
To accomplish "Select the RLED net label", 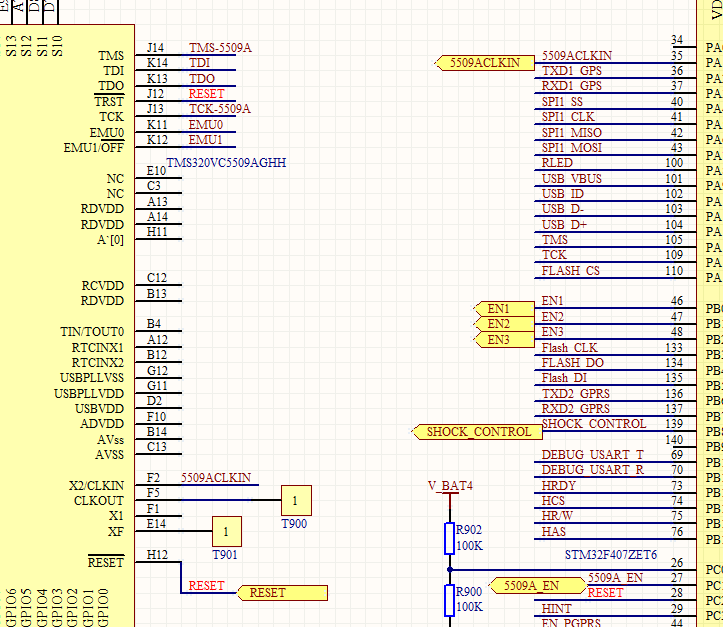I will 557,163.
